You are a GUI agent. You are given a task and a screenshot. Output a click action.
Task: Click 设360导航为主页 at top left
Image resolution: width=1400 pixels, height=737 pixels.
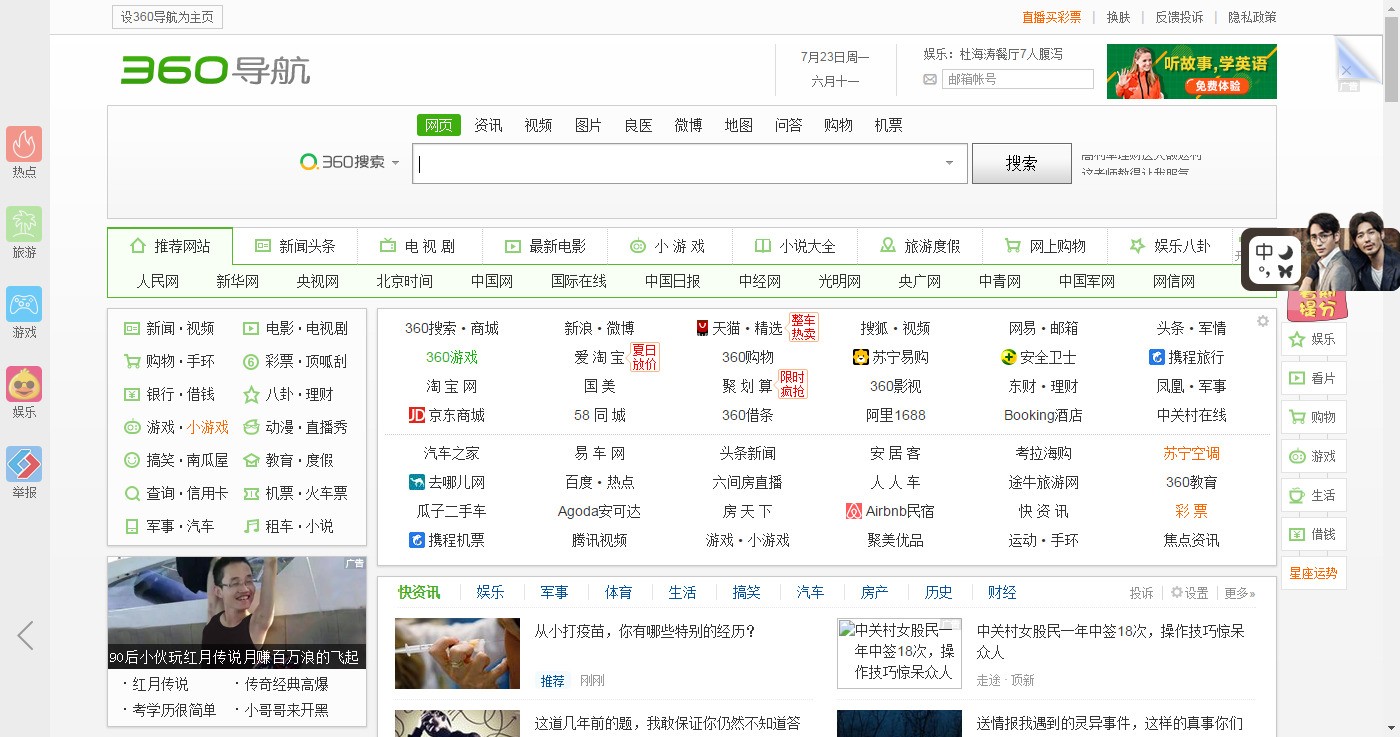tap(166, 16)
